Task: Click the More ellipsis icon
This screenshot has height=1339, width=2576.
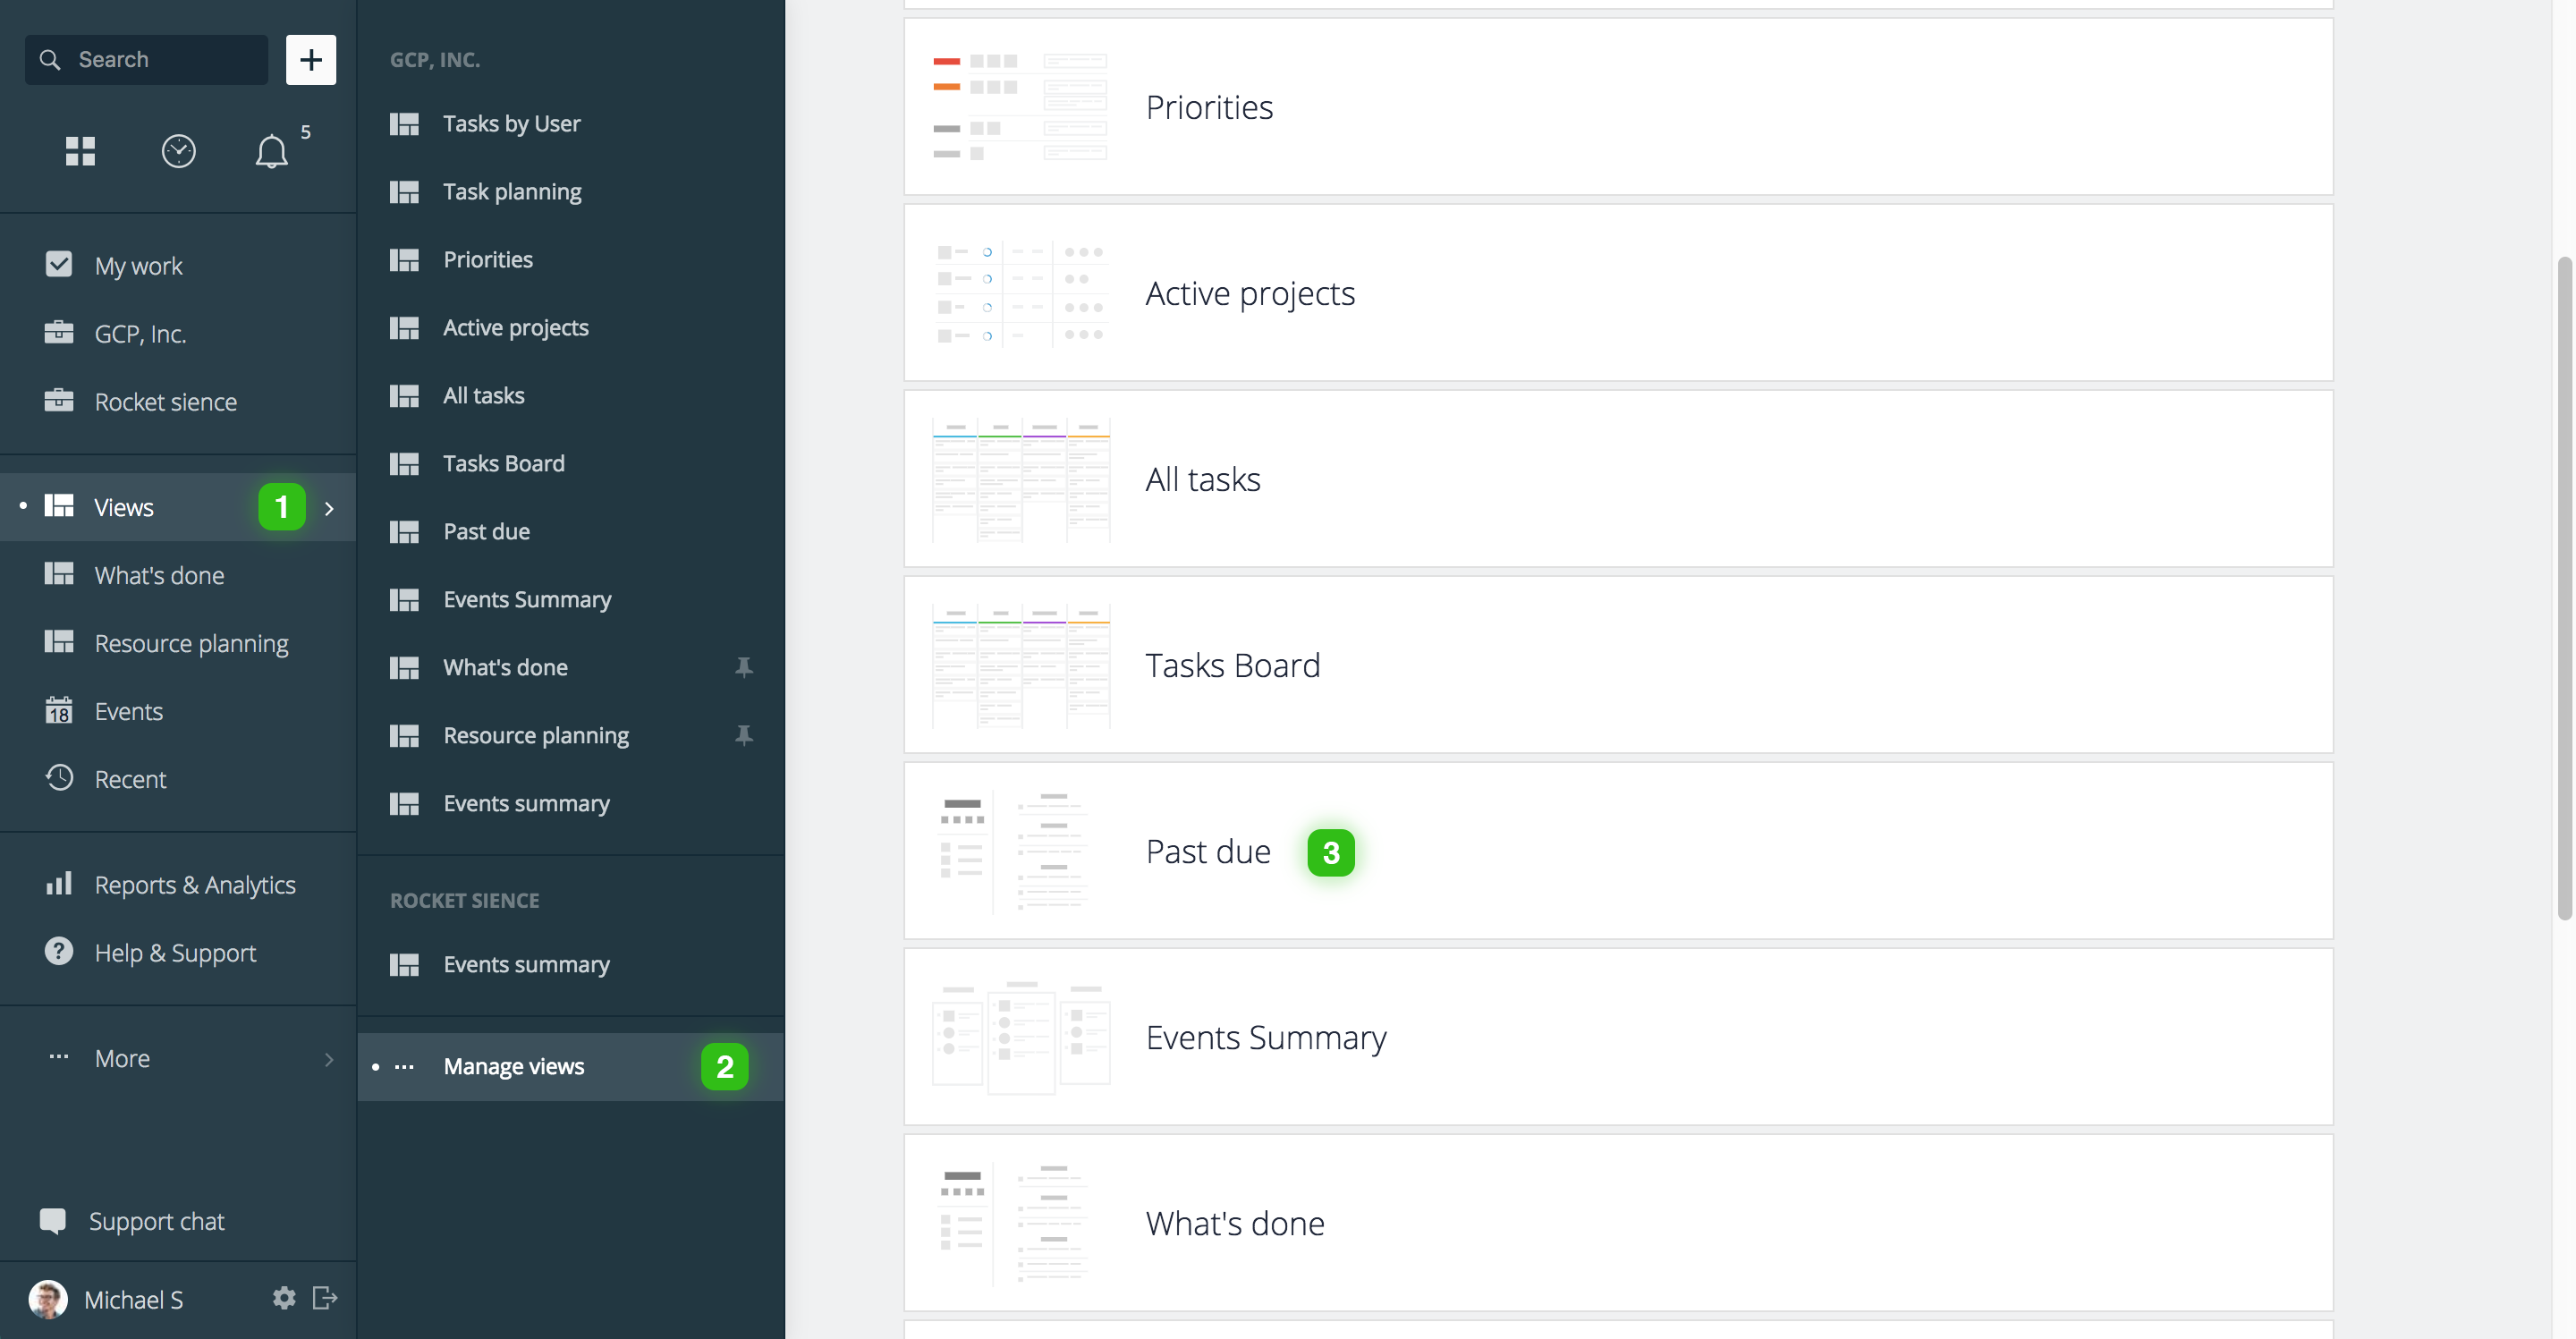Action: (x=59, y=1057)
